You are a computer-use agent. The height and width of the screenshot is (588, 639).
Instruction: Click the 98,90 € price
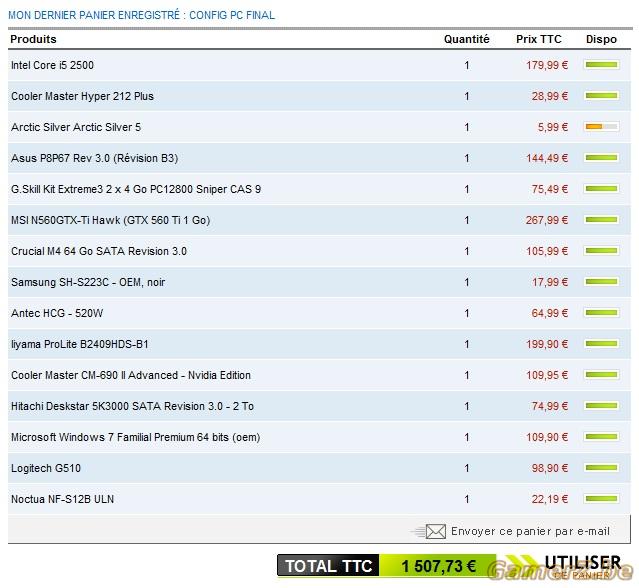pyautogui.click(x=550, y=468)
